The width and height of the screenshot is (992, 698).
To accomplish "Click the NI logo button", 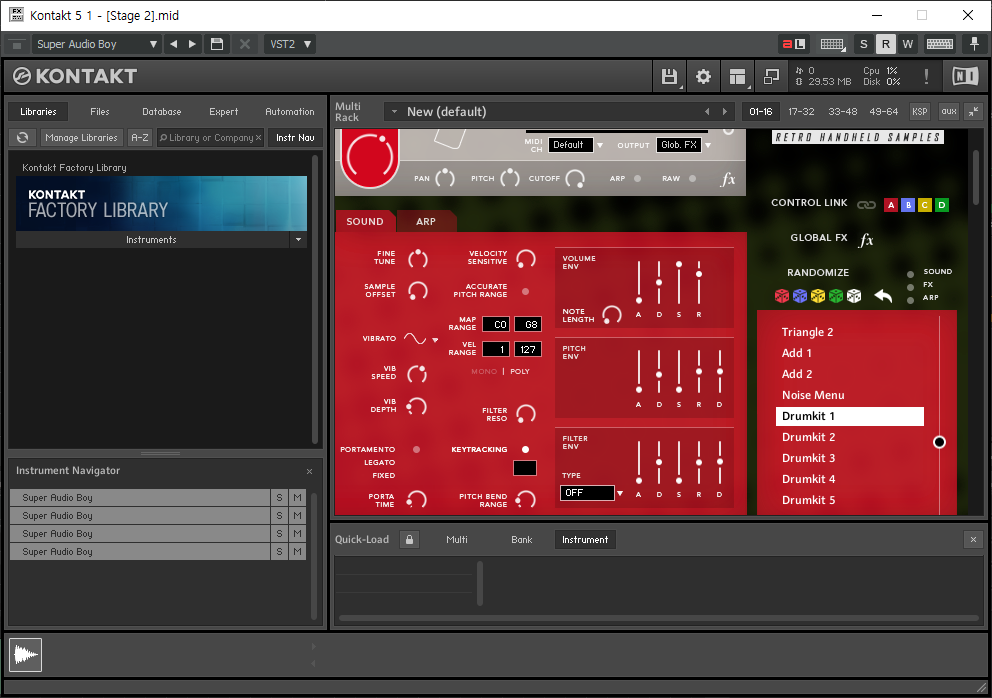I will point(965,77).
